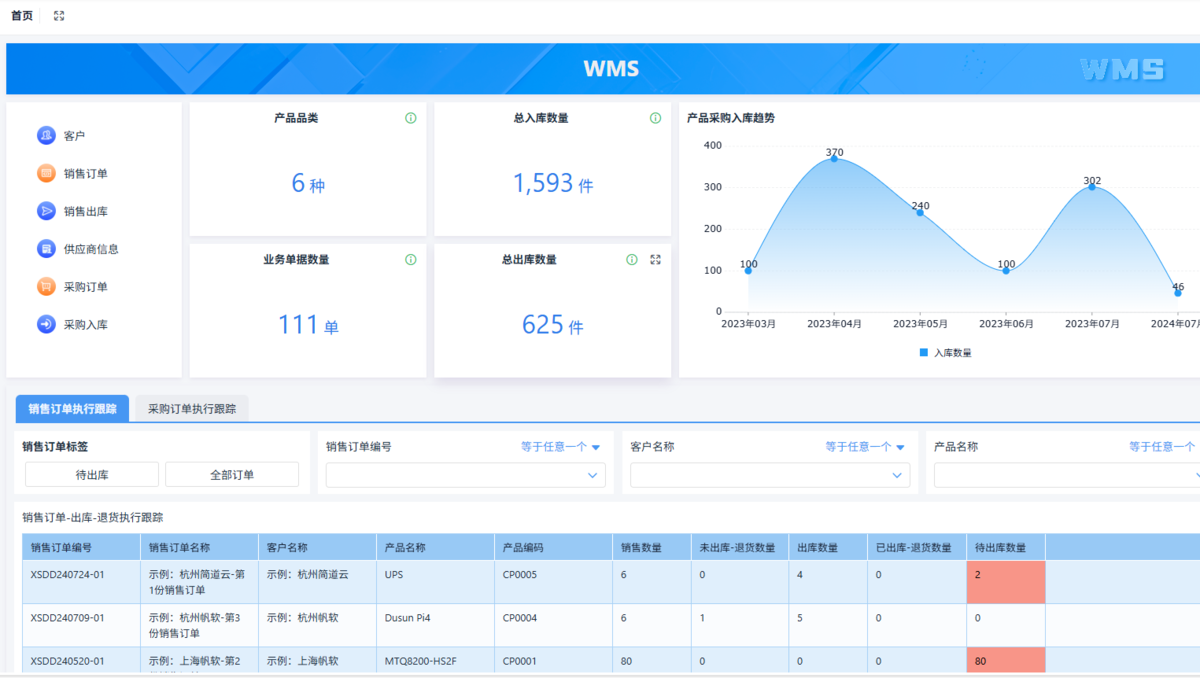Click the fullscreen icon beside 首页
This screenshot has width=1200, height=678.
click(59, 16)
